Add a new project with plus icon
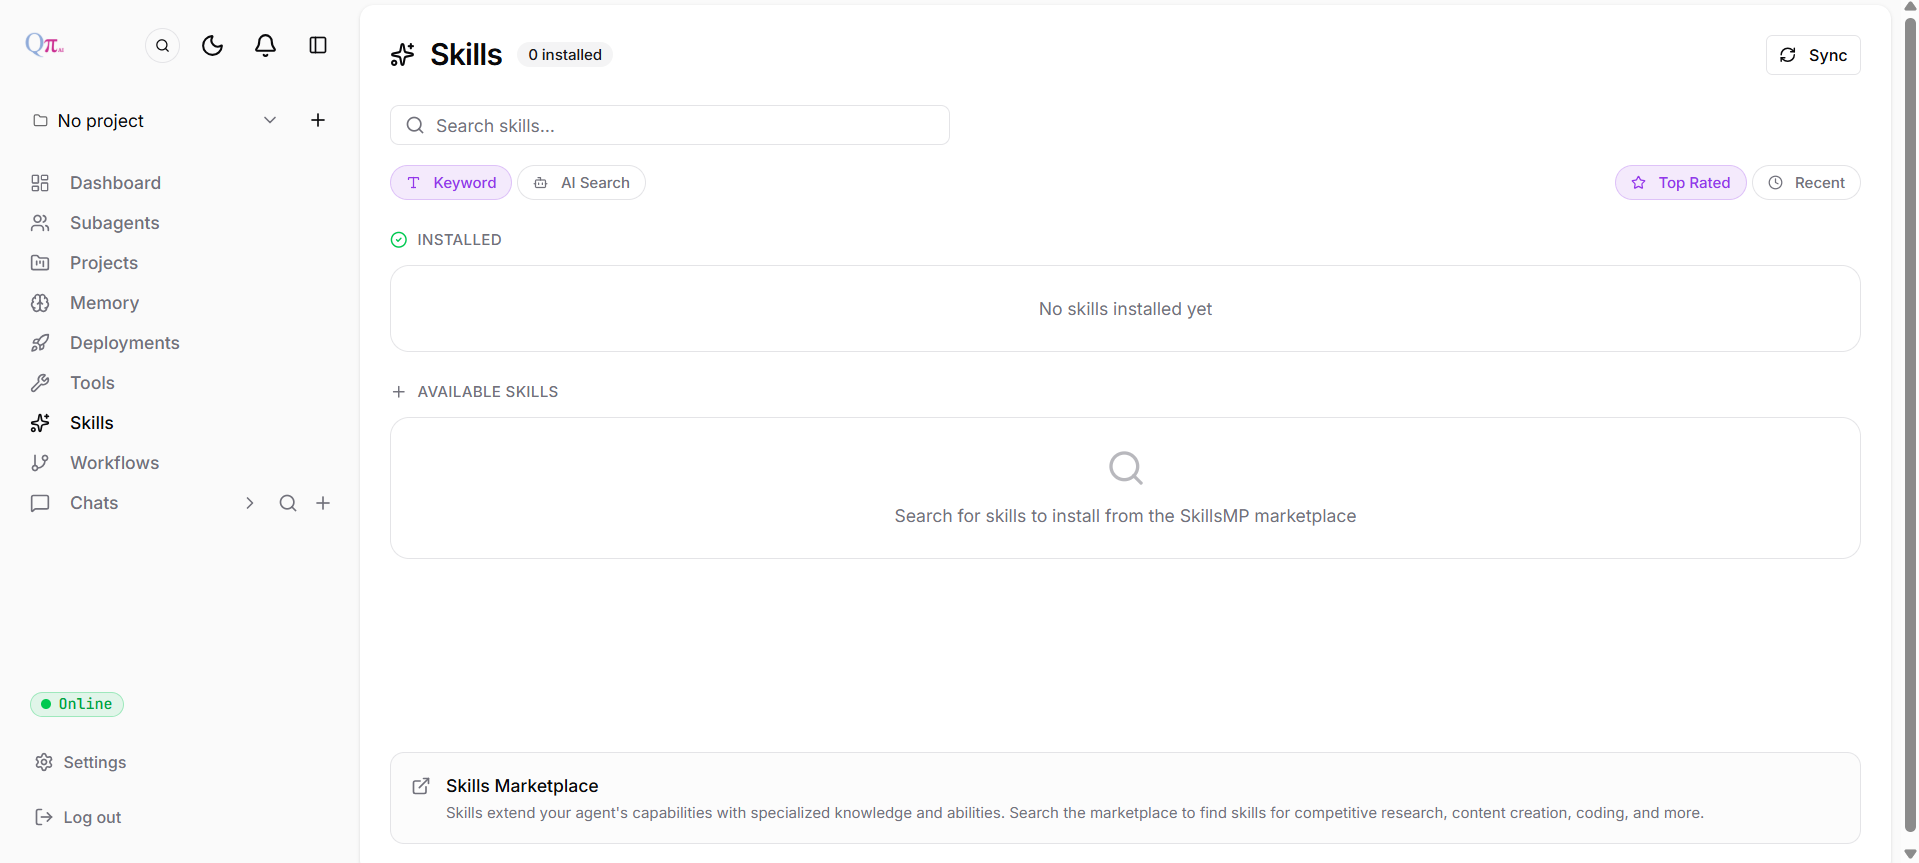Viewport: 1919px width, 863px height. (318, 120)
